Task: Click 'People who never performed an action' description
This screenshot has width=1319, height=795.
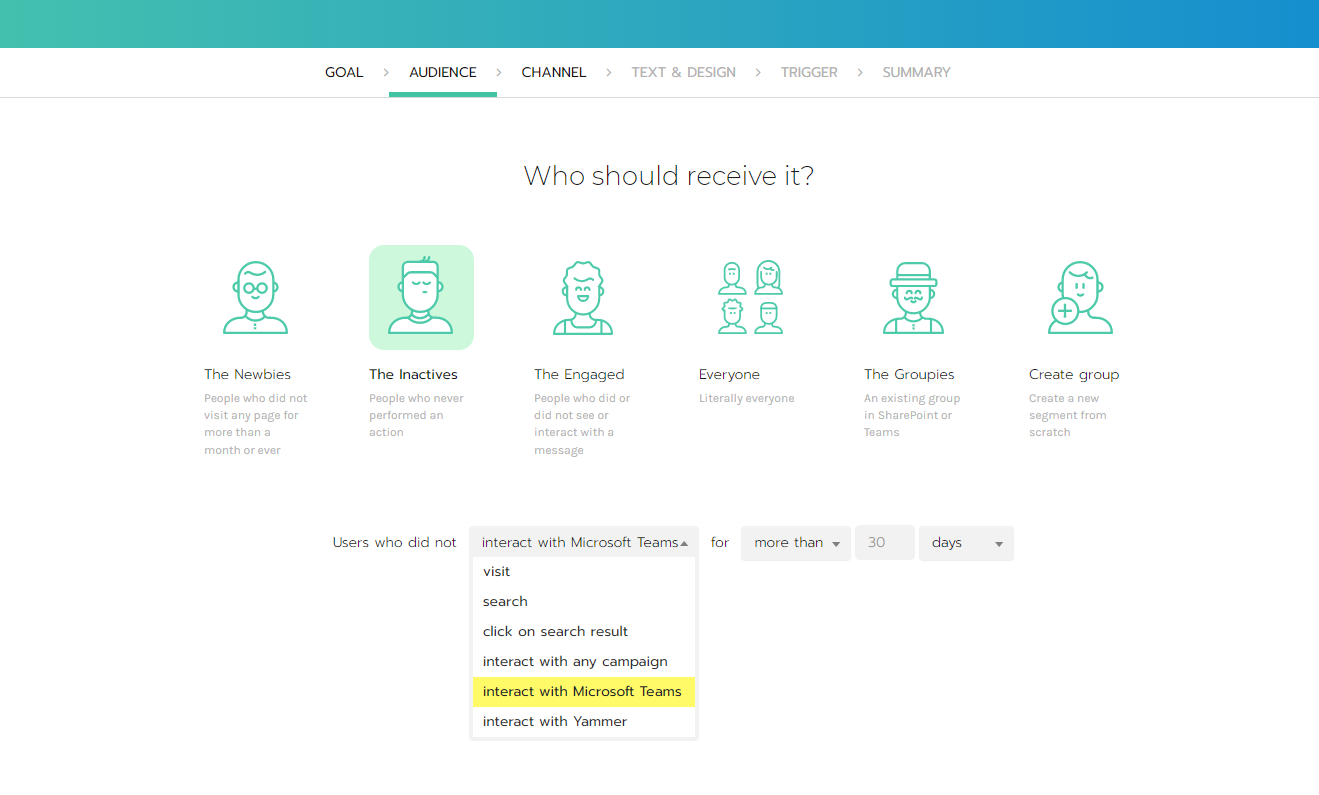Action: tap(416, 415)
